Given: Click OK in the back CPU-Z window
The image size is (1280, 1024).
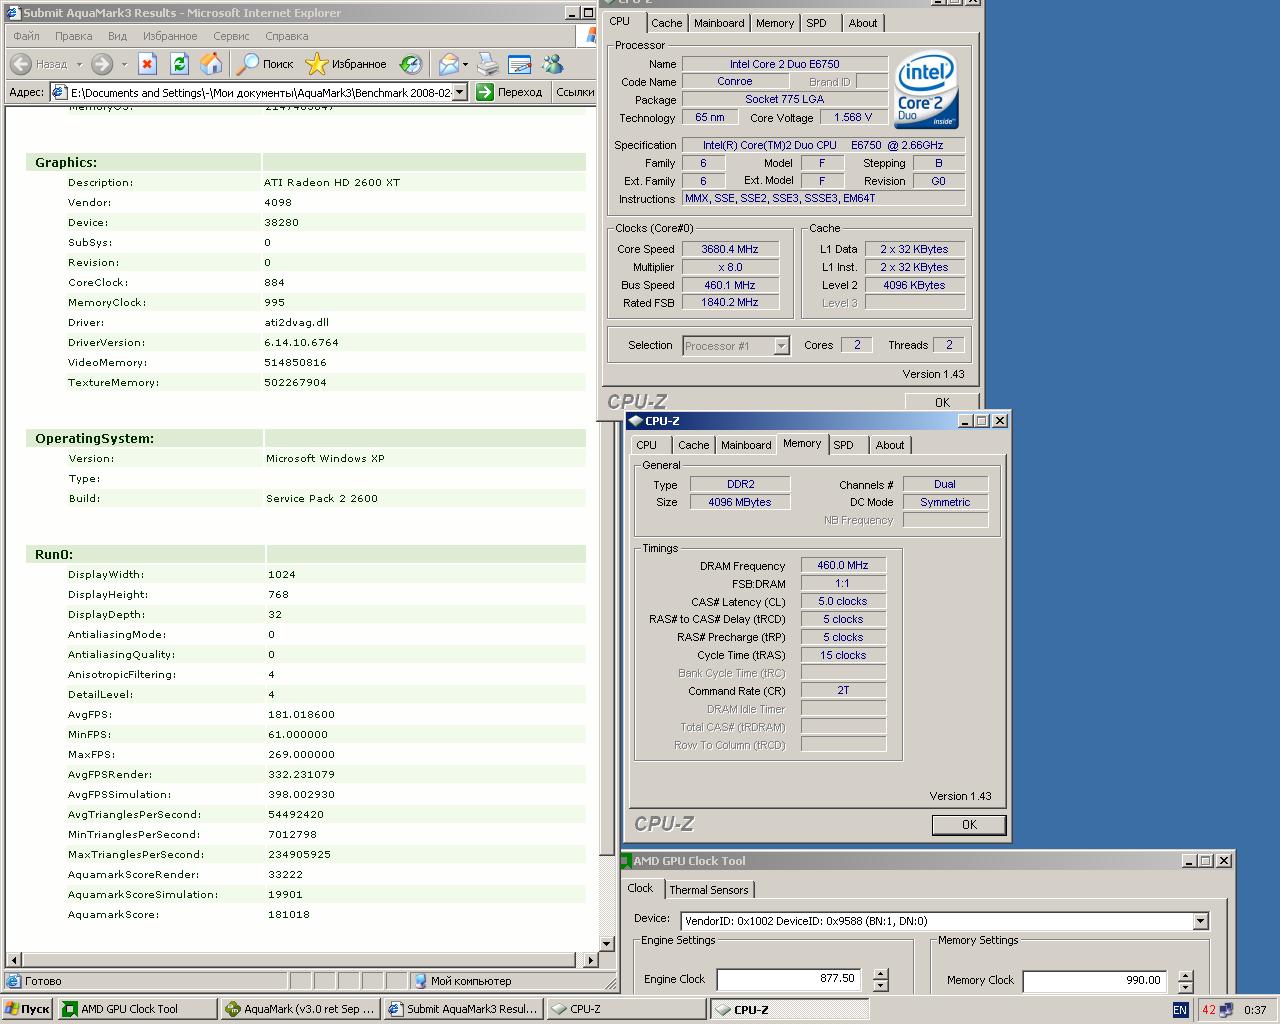Looking at the screenshot, I should coord(942,402).
